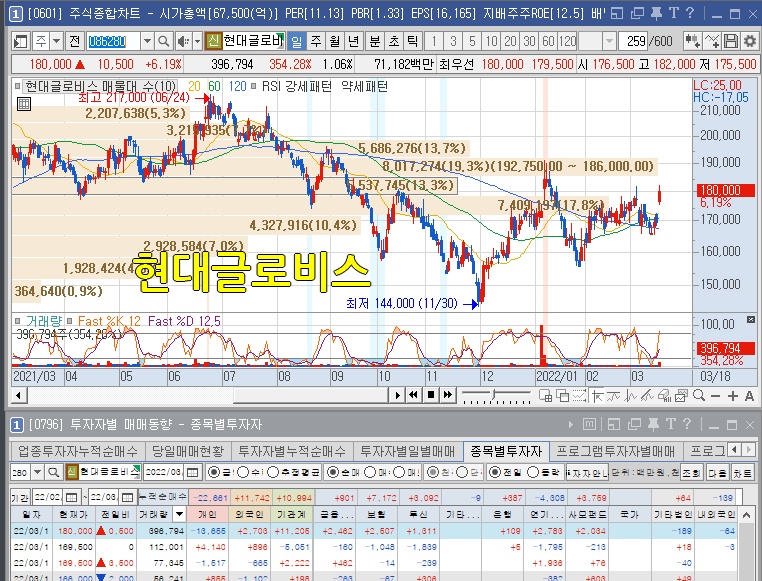The width and height of the screenshot is (762, 581).
Task: Click chart zoom magnifier icon in bottom toolbar
Action: coord(699,395)
